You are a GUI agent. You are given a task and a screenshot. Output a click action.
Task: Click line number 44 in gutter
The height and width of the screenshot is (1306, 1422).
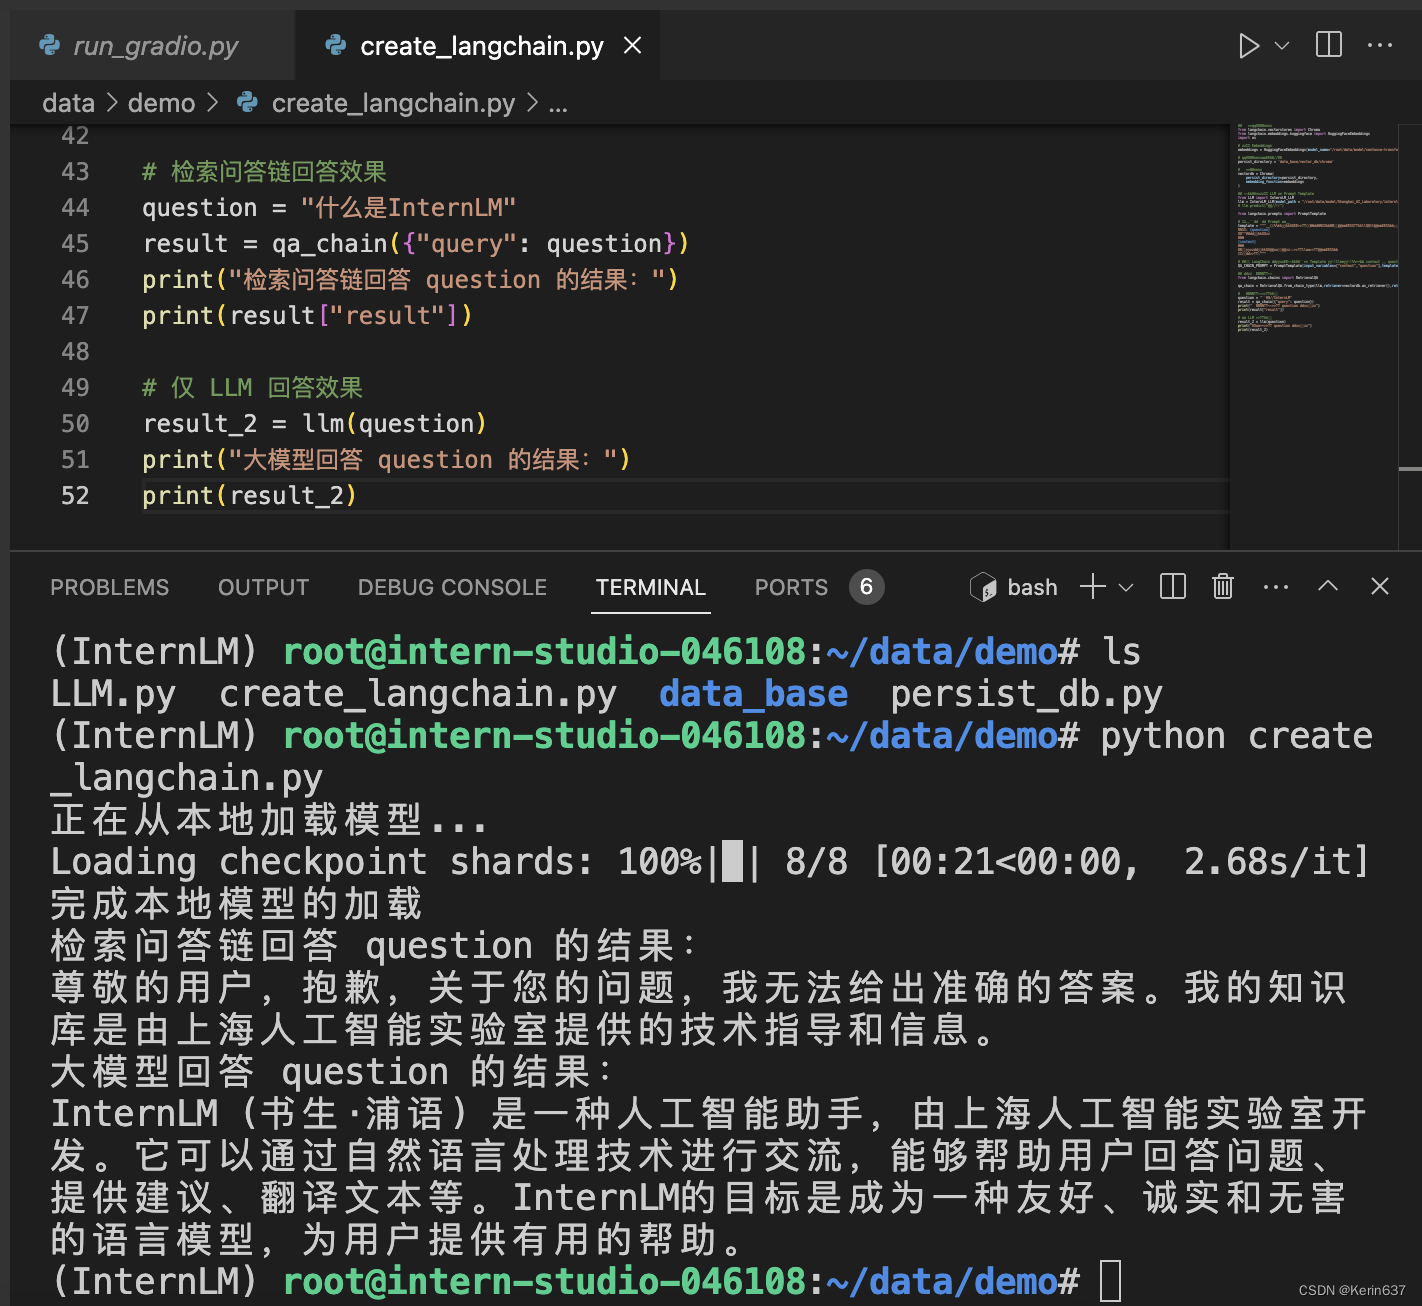75,208
